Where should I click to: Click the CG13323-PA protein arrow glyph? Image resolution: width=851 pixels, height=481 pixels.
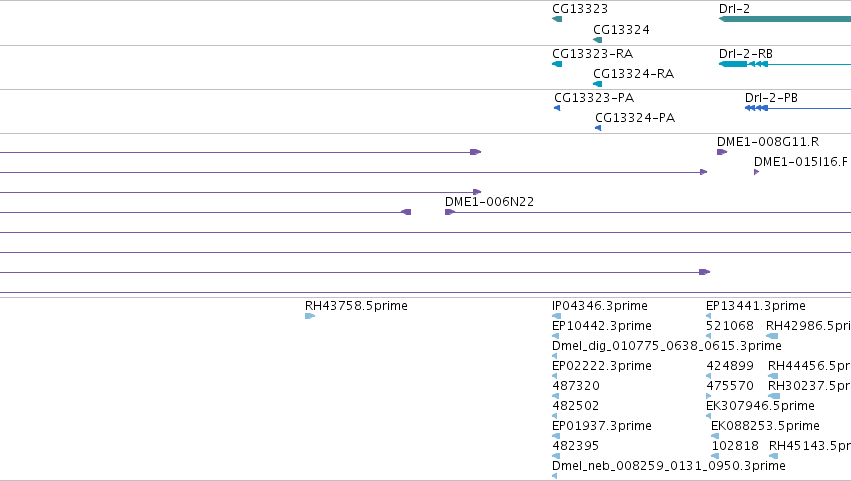click(x=557, y=108)
